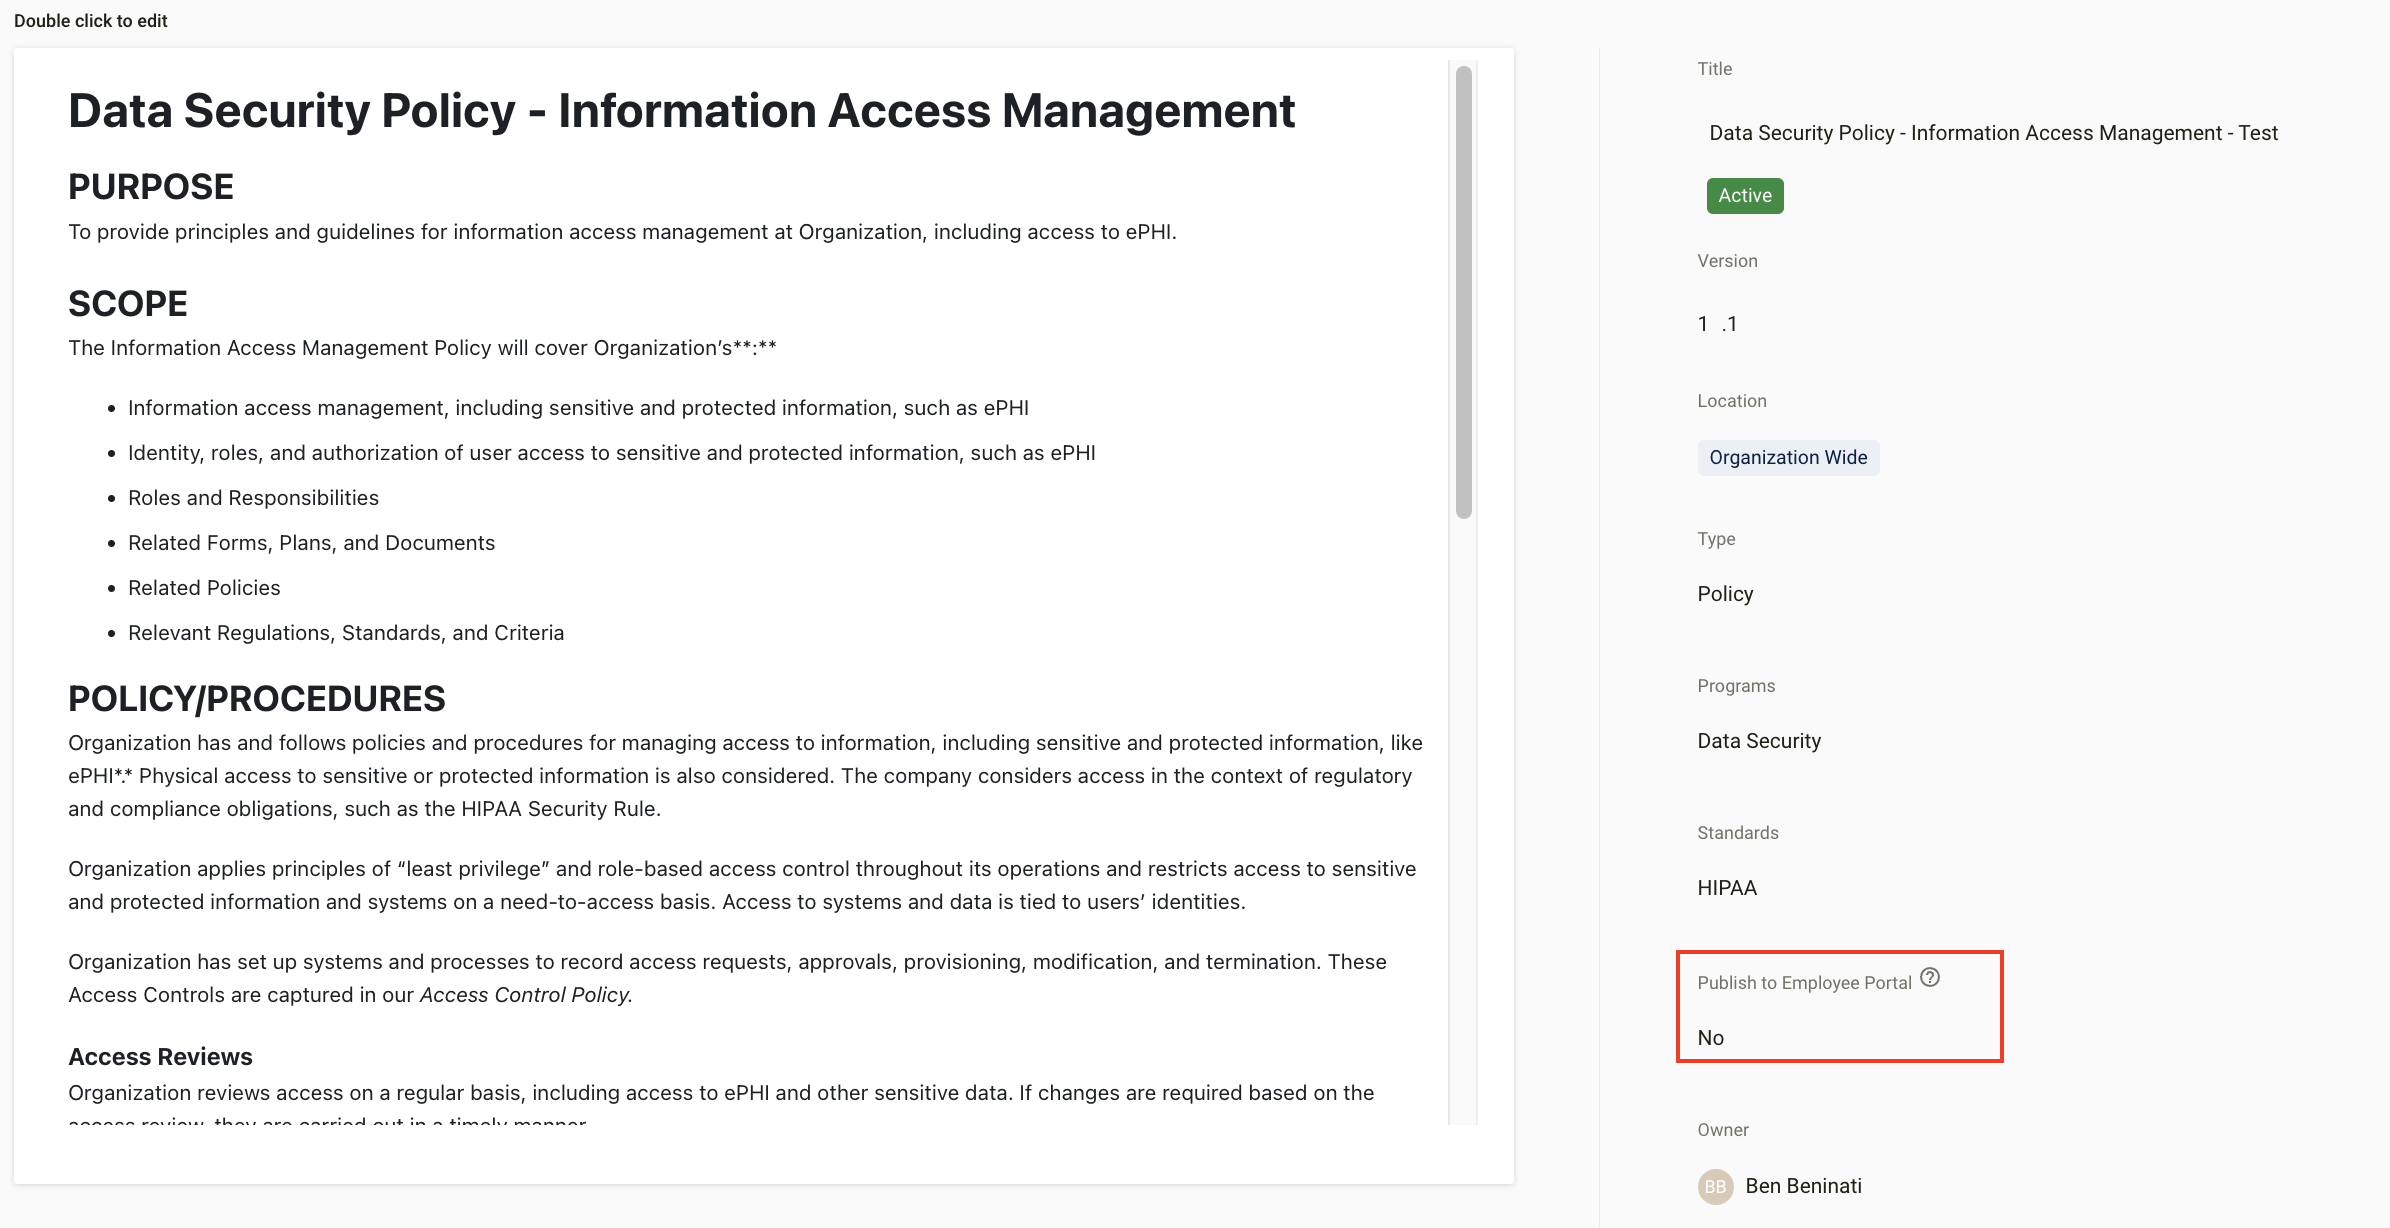Click the Publish to Employee Portal label
The width and height of the screenshot is (2390, 1228).
1803,983
